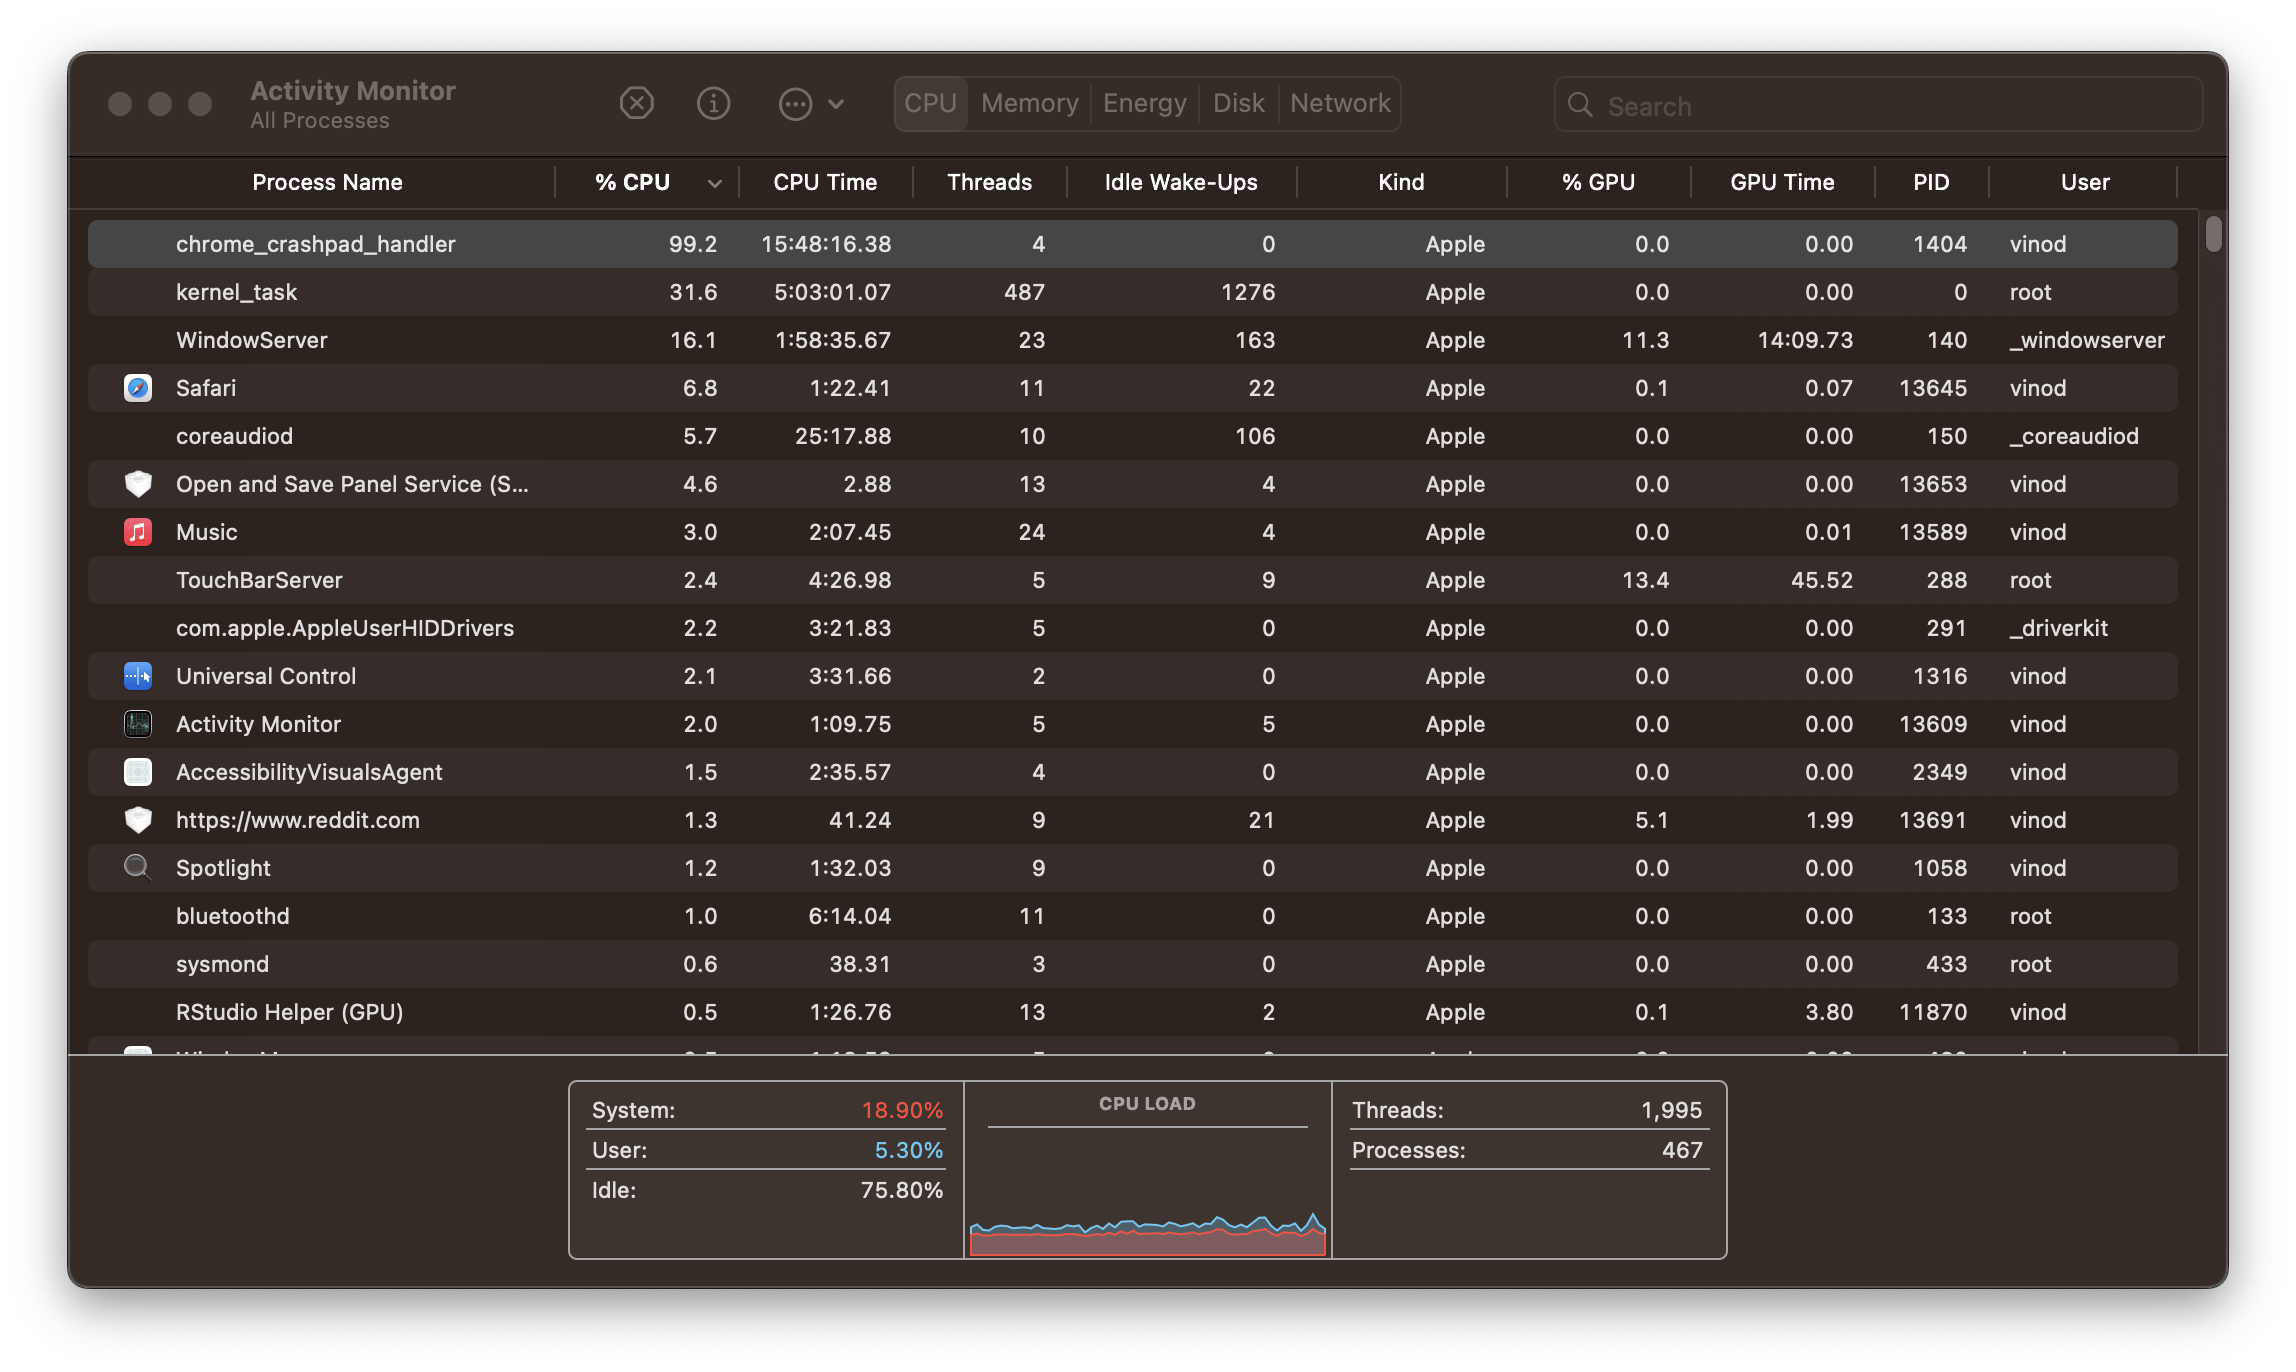This screenshot has height=1372, width=2296.
Task: Click the AccessibilityVisualsAgent icon
Action: [x=138, y=772]
